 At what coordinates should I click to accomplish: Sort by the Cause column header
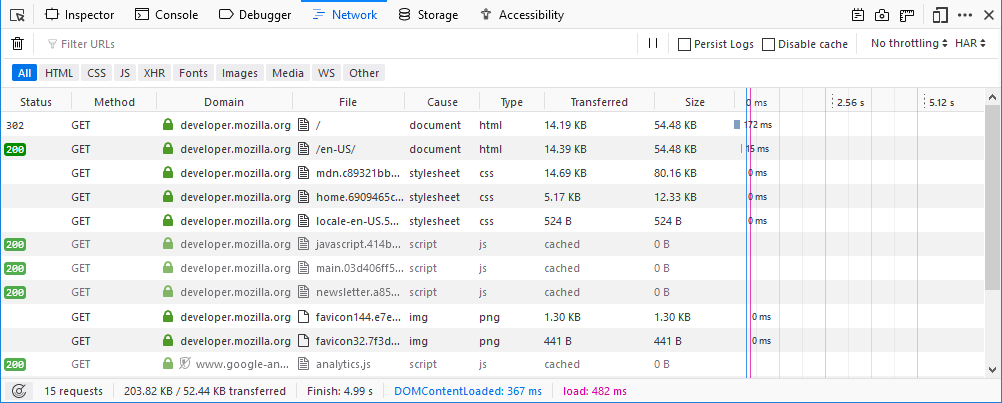point(442,102)
